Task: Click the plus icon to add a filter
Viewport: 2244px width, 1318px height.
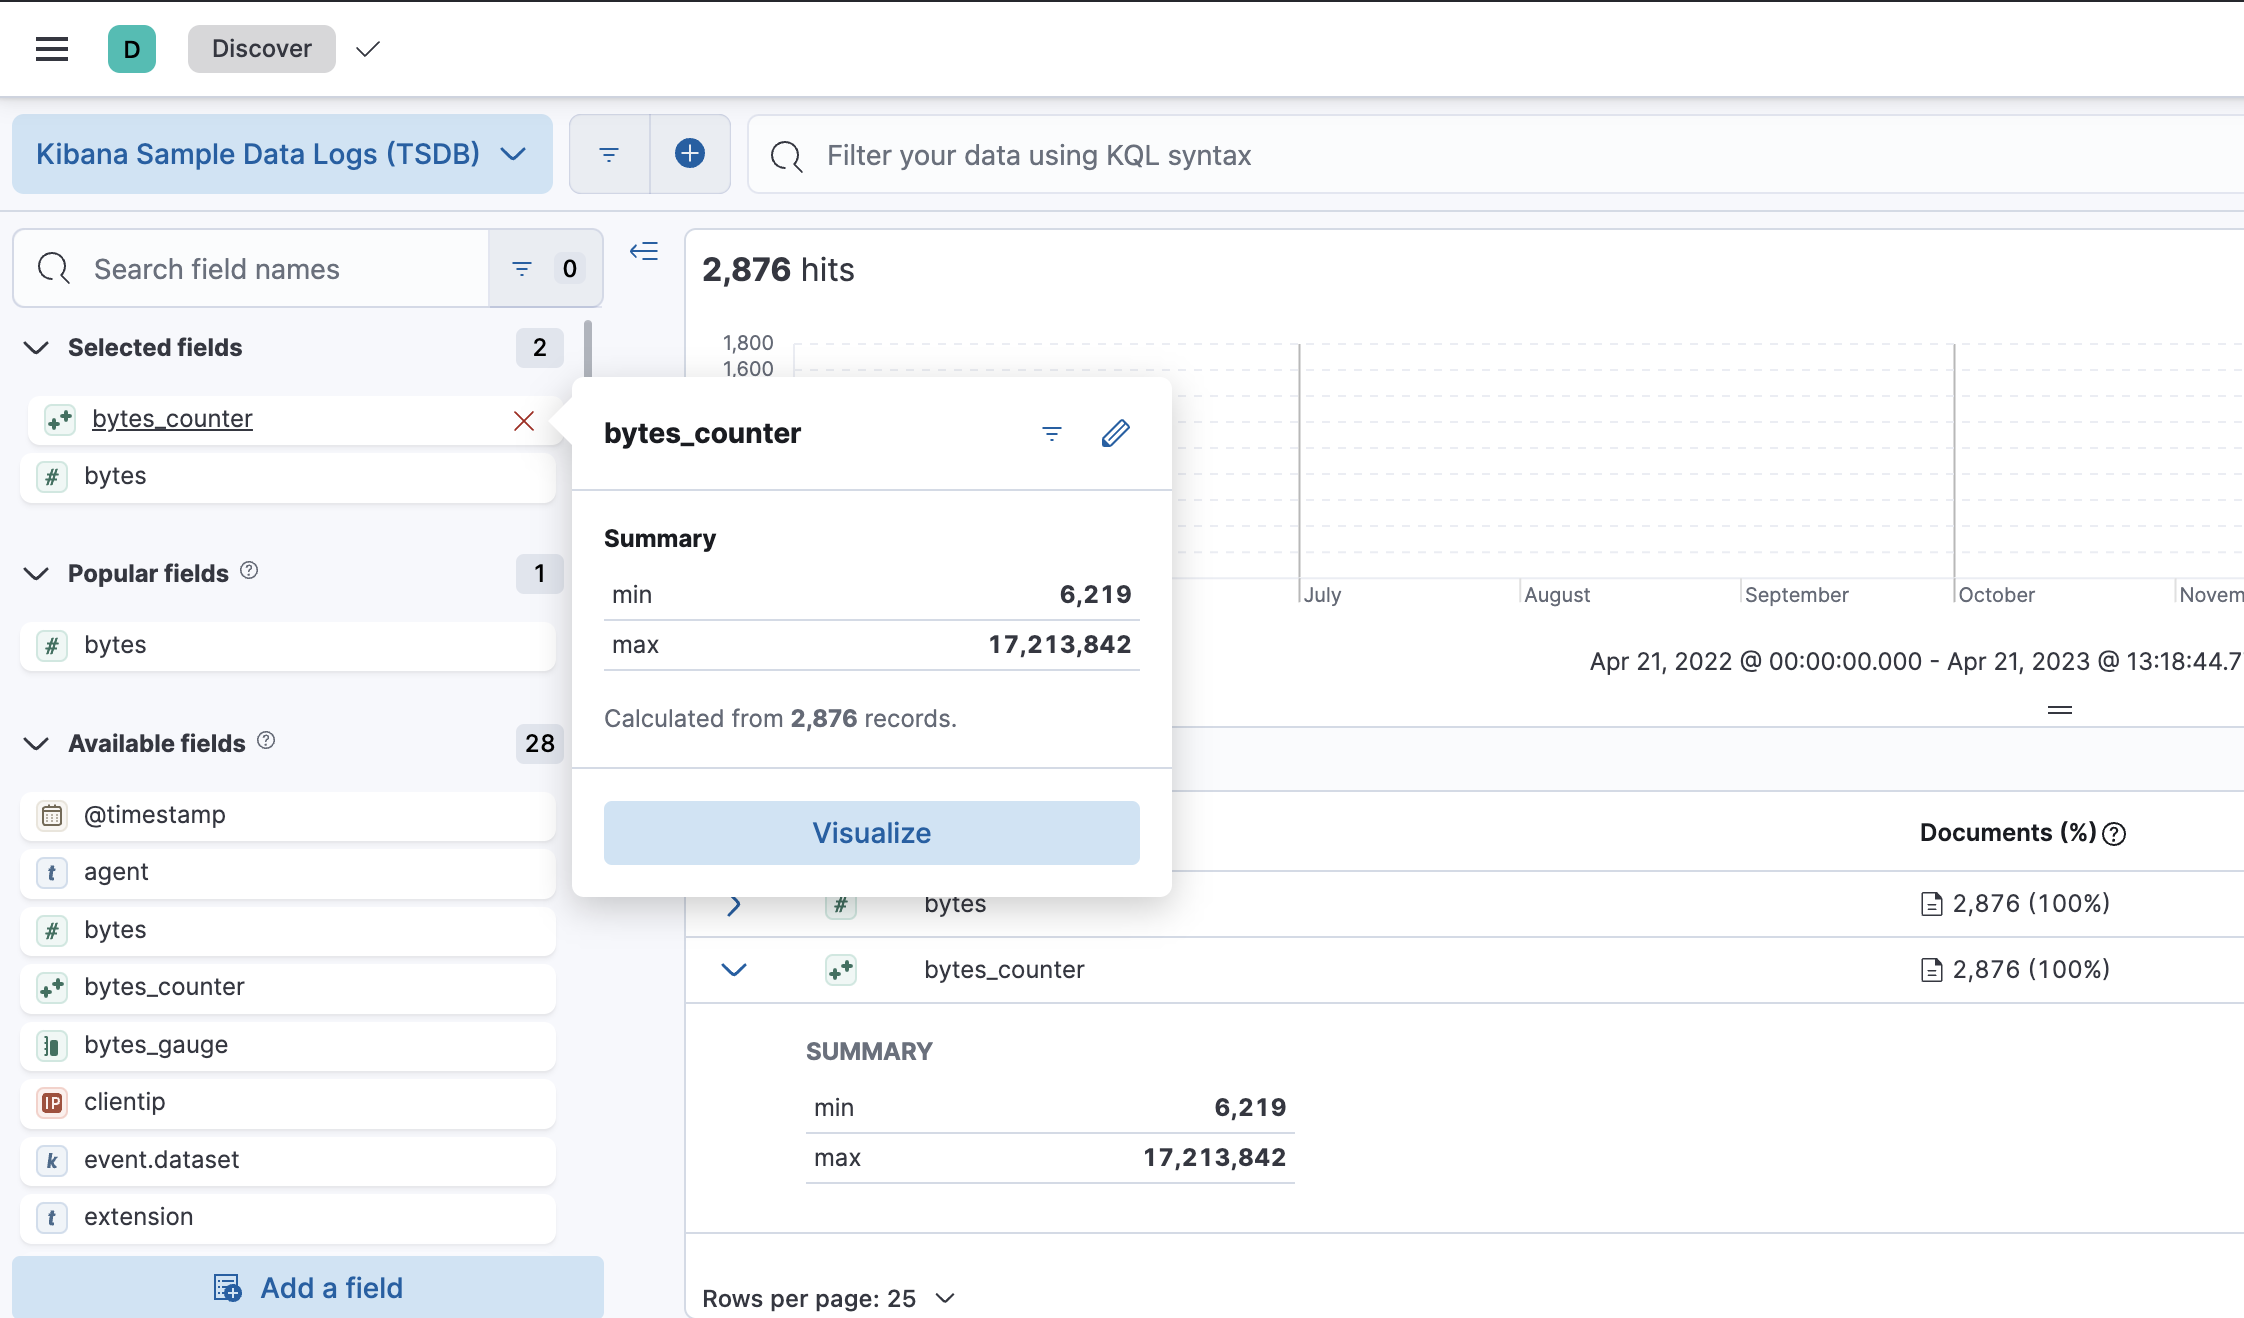Action: pyautogui.click(x=689, y=154)
